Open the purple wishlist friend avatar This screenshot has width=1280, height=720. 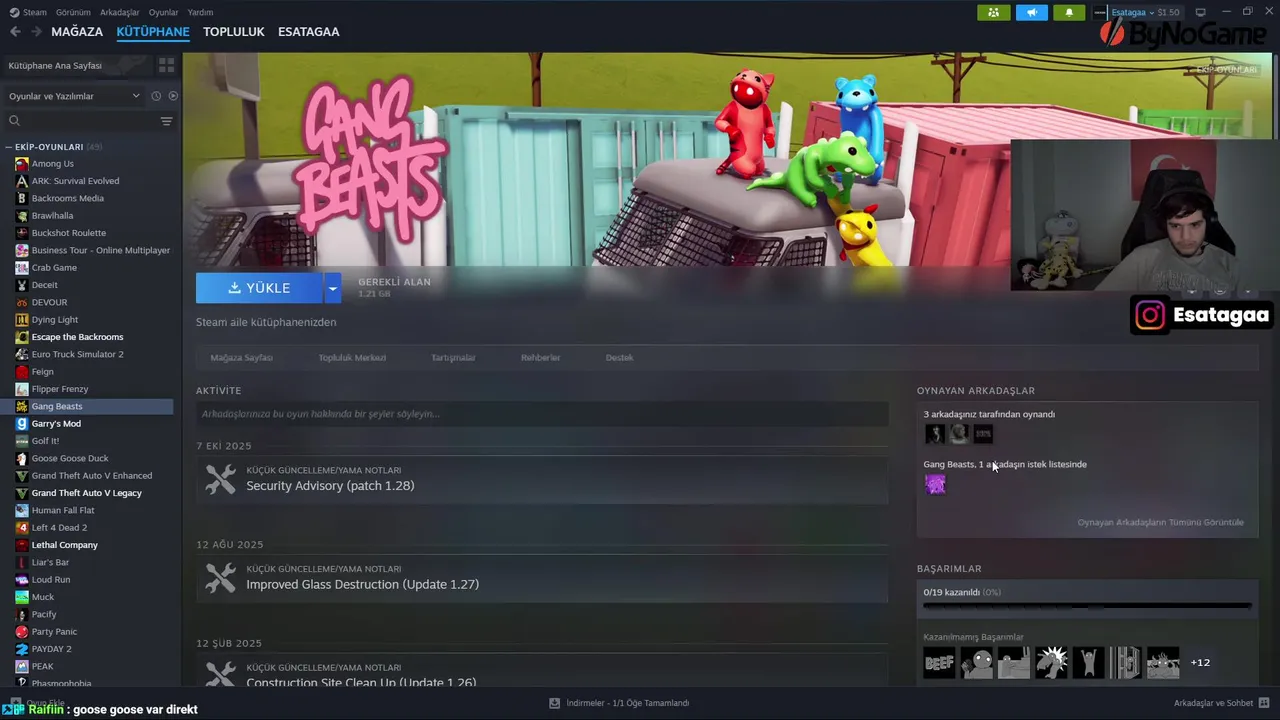coord(935,484)
